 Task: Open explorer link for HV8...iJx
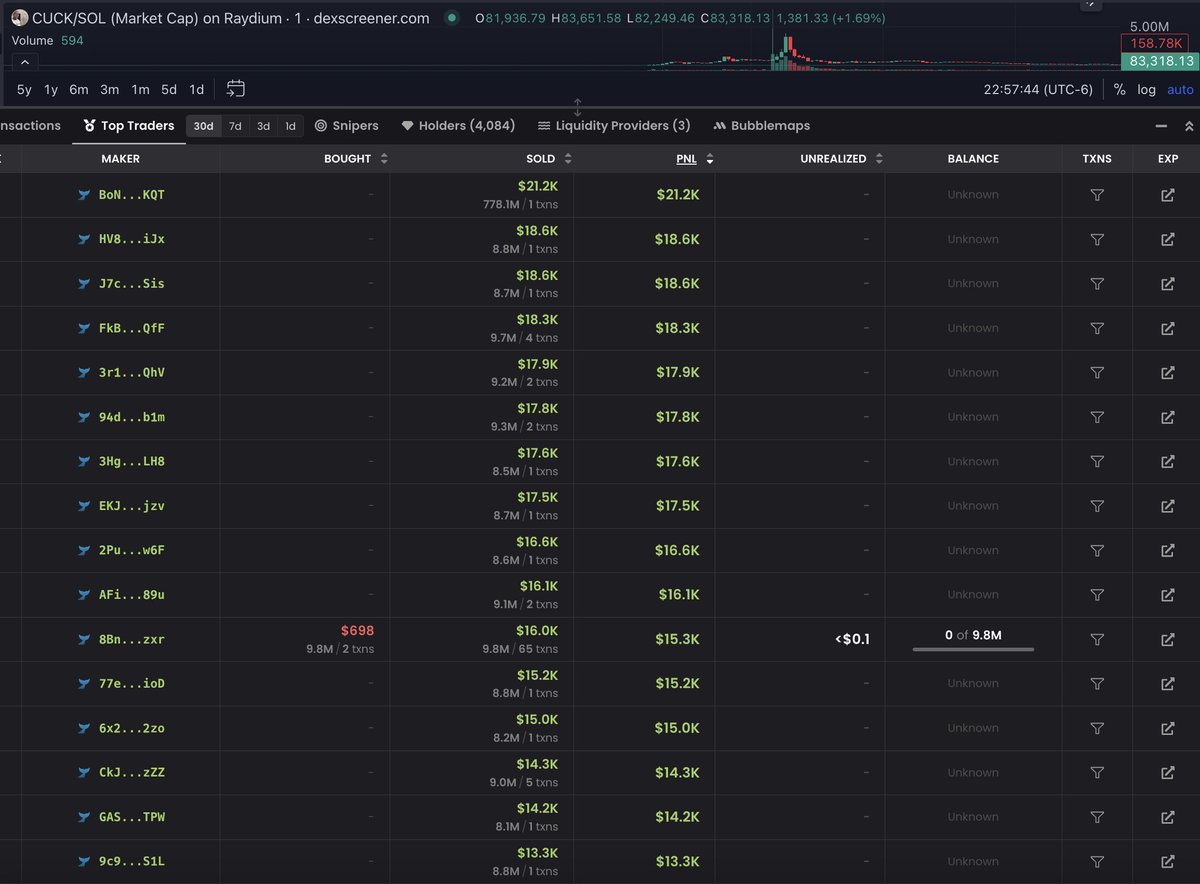click(x=1167, y=239)
